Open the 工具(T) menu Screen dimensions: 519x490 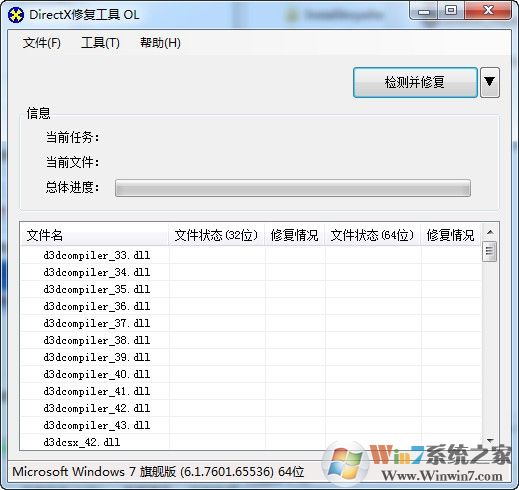(x=100, y=43)
